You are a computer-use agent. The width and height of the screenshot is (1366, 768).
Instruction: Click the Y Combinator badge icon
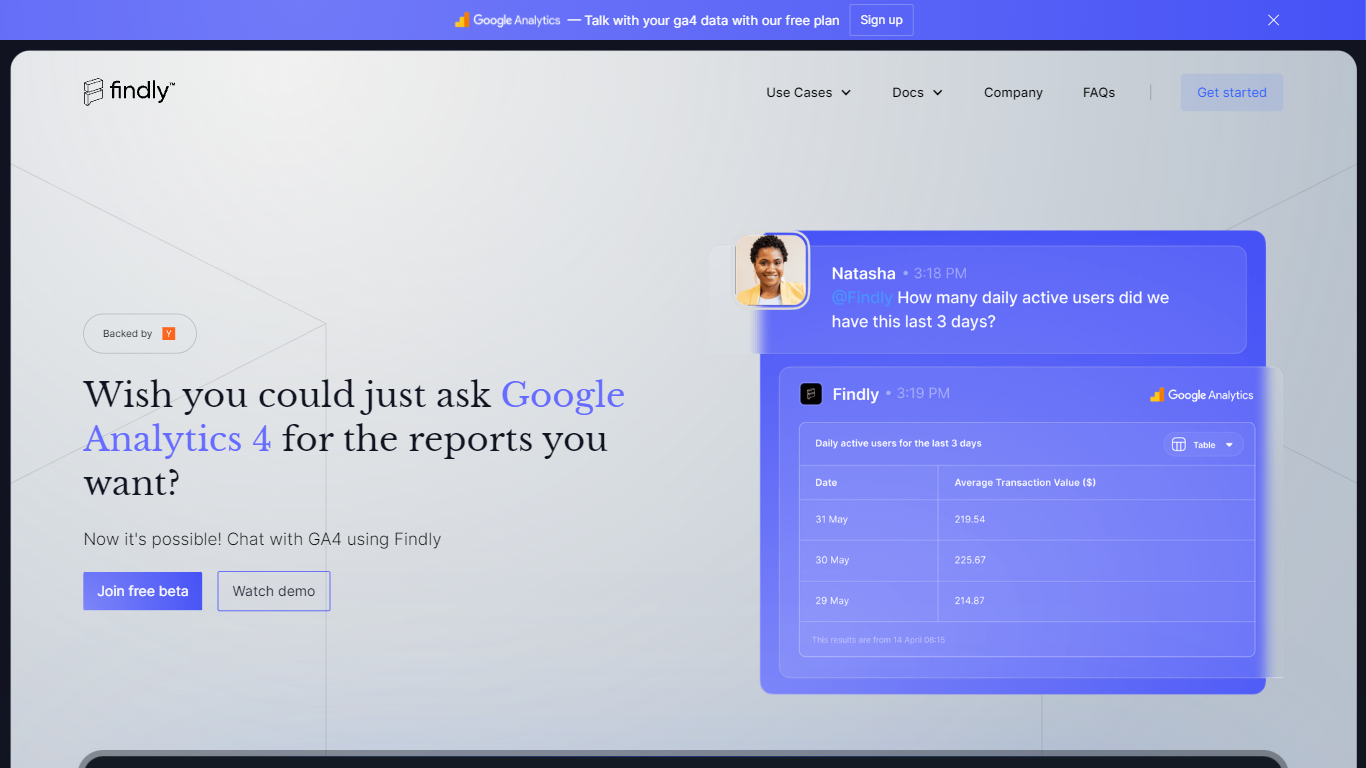tap(168, 334)
